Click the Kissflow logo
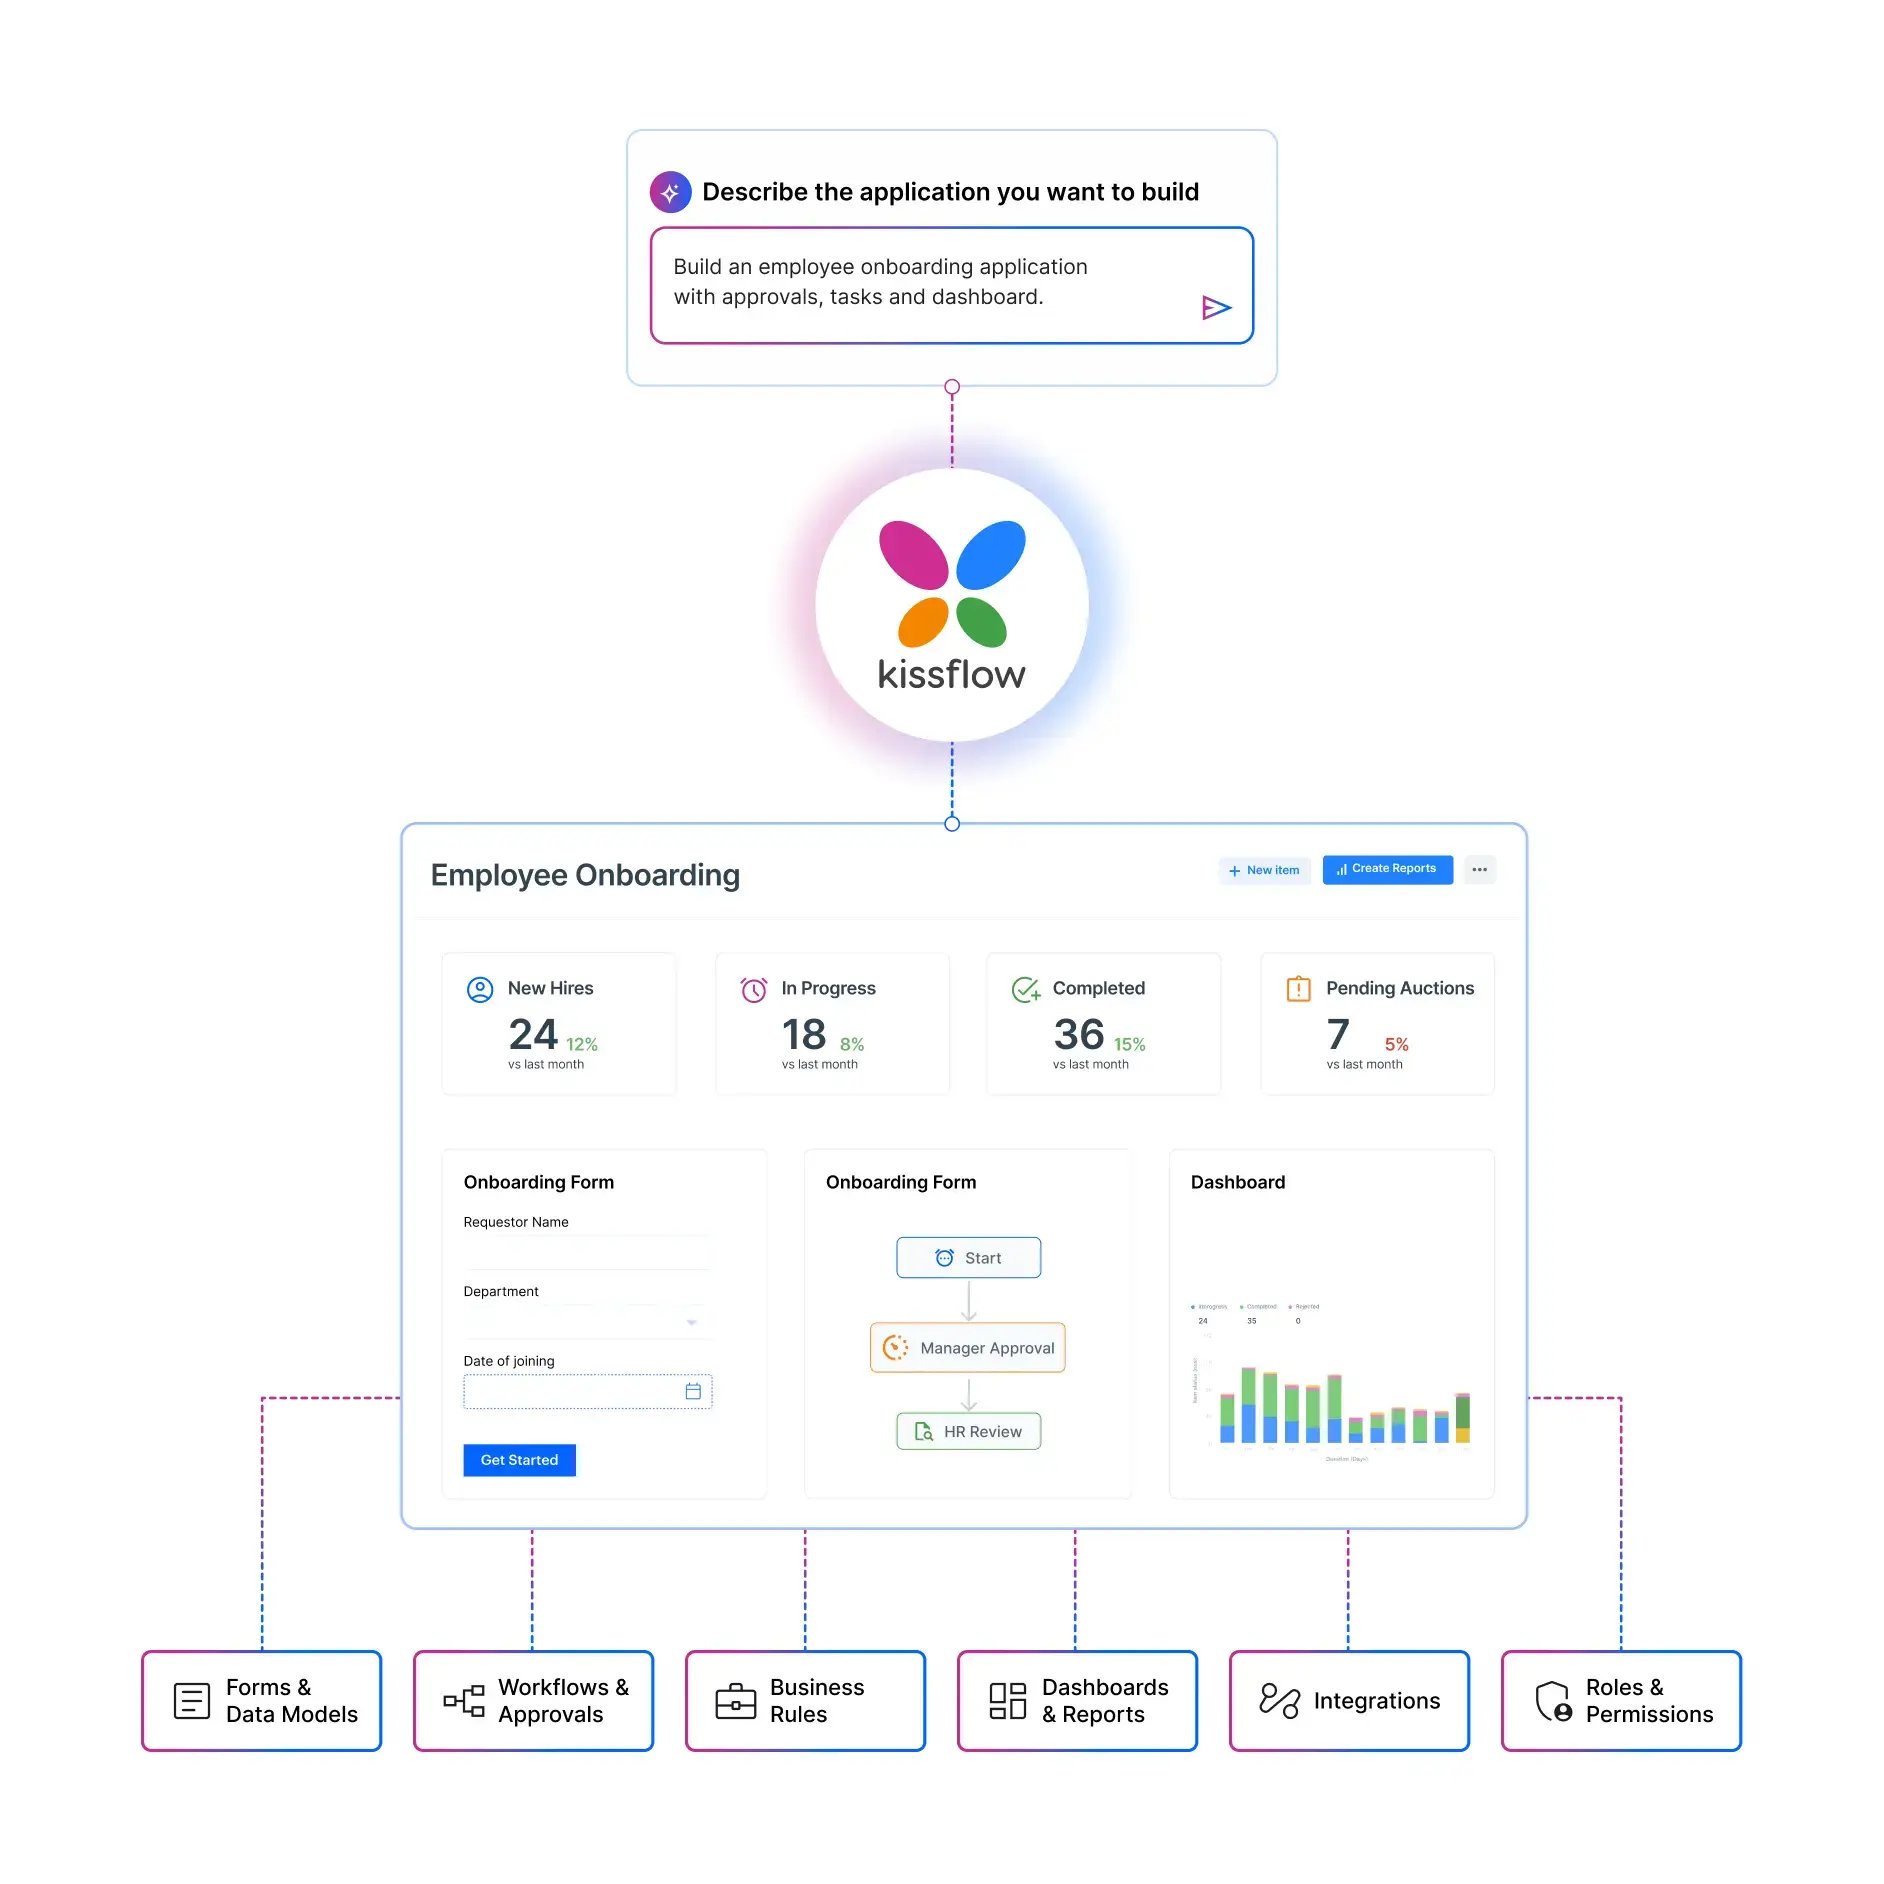The height and width of the screenshot is (1884, 1884). tap(952, 606)
